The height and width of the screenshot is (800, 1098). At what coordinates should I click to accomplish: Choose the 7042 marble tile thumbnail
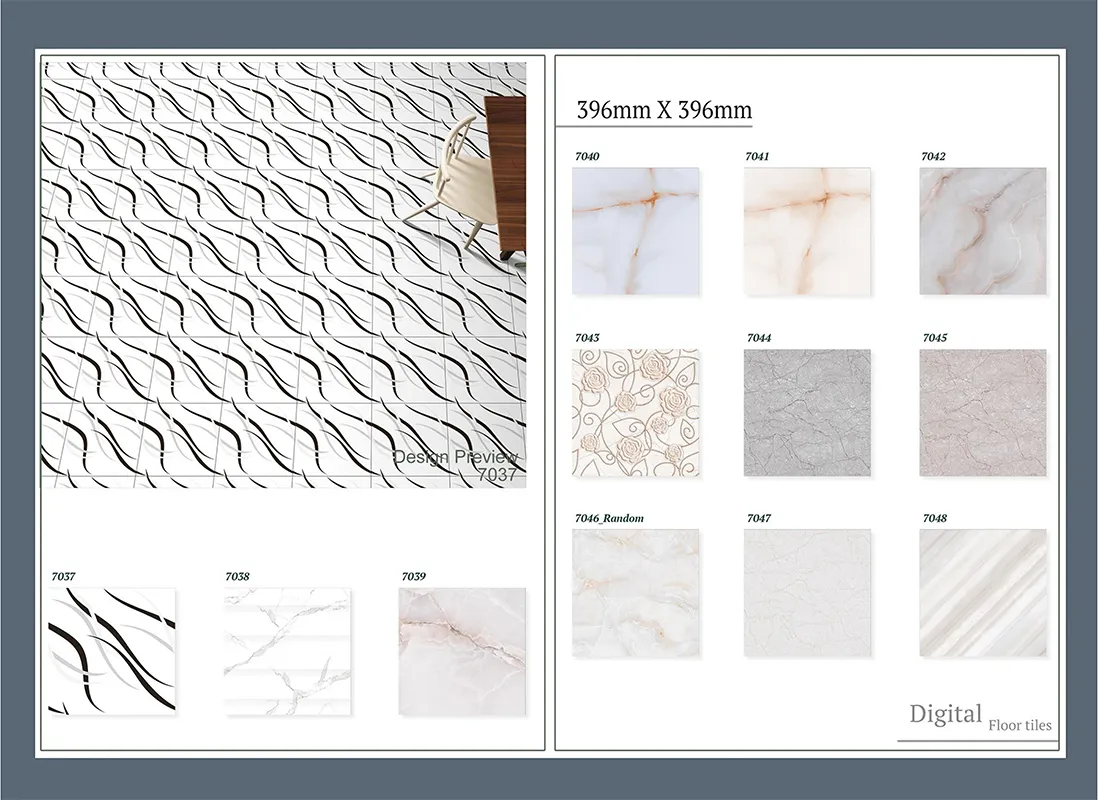pyautogui.click(x=983, y=230)
